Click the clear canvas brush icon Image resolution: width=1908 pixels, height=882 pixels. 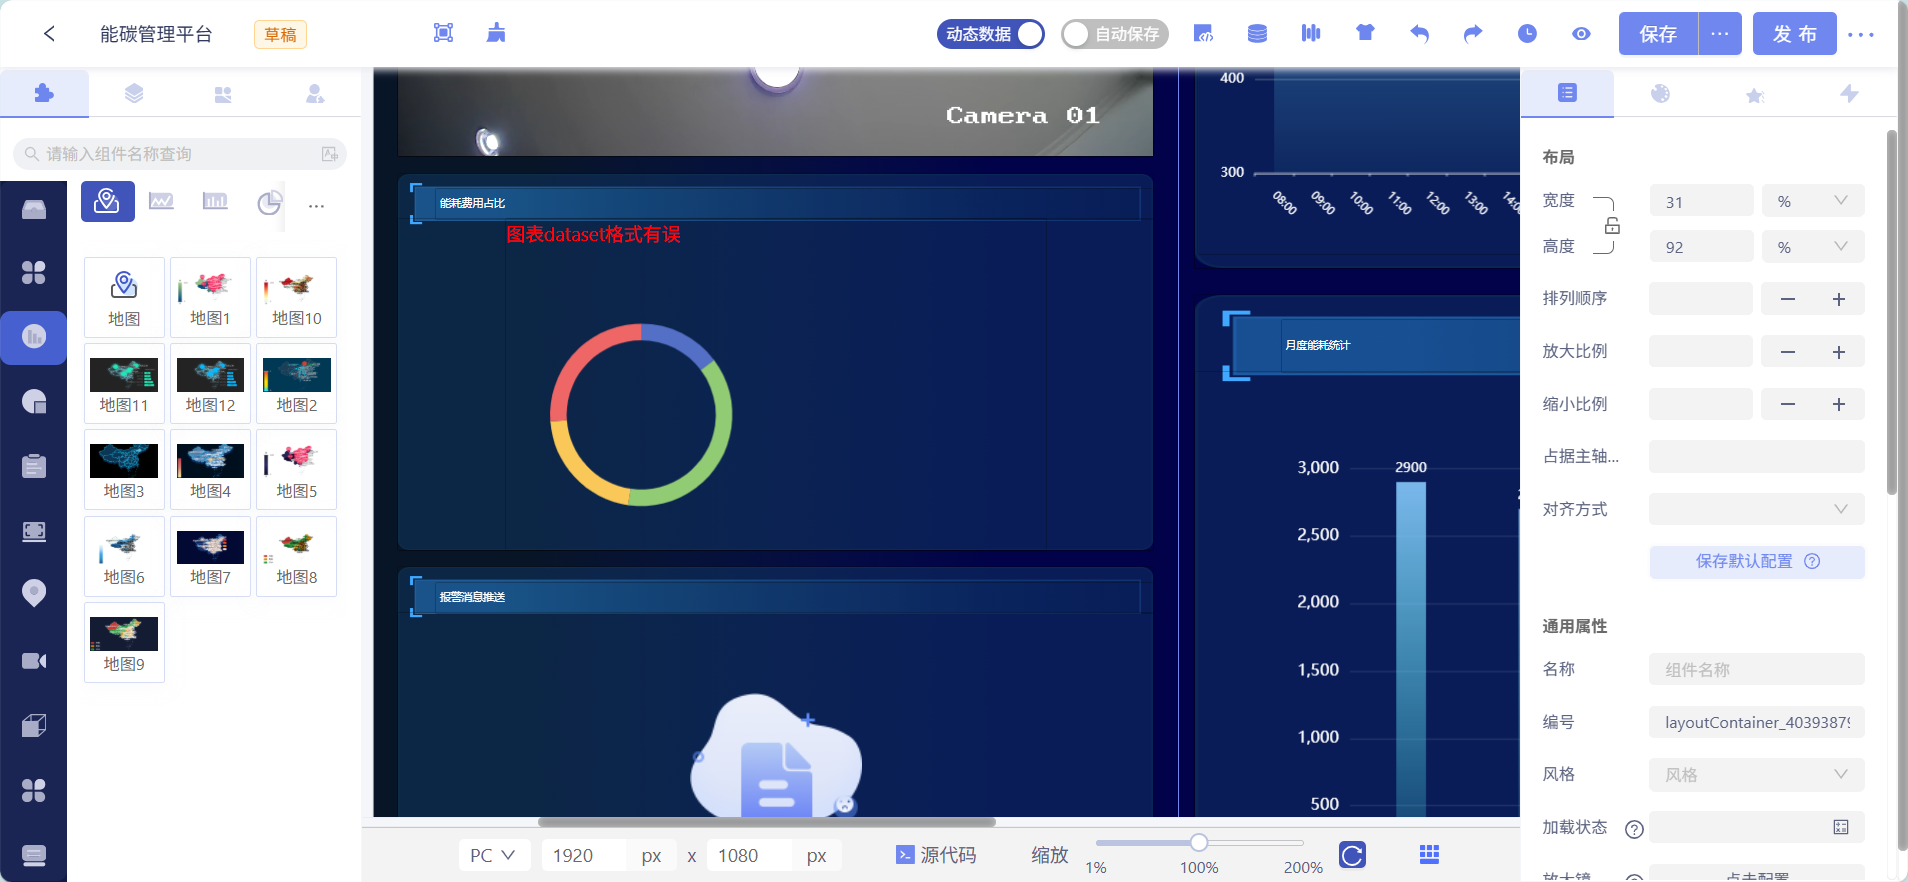click(x=496, y=33)
